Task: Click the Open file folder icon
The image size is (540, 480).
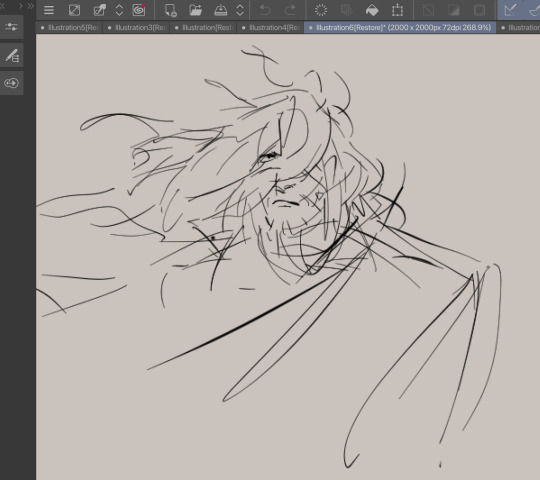Action: tap(196, 10)
